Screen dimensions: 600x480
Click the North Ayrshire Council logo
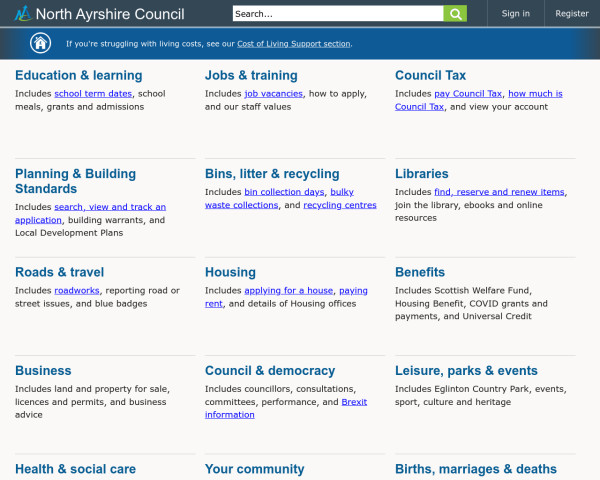click(x=78, y=14)
